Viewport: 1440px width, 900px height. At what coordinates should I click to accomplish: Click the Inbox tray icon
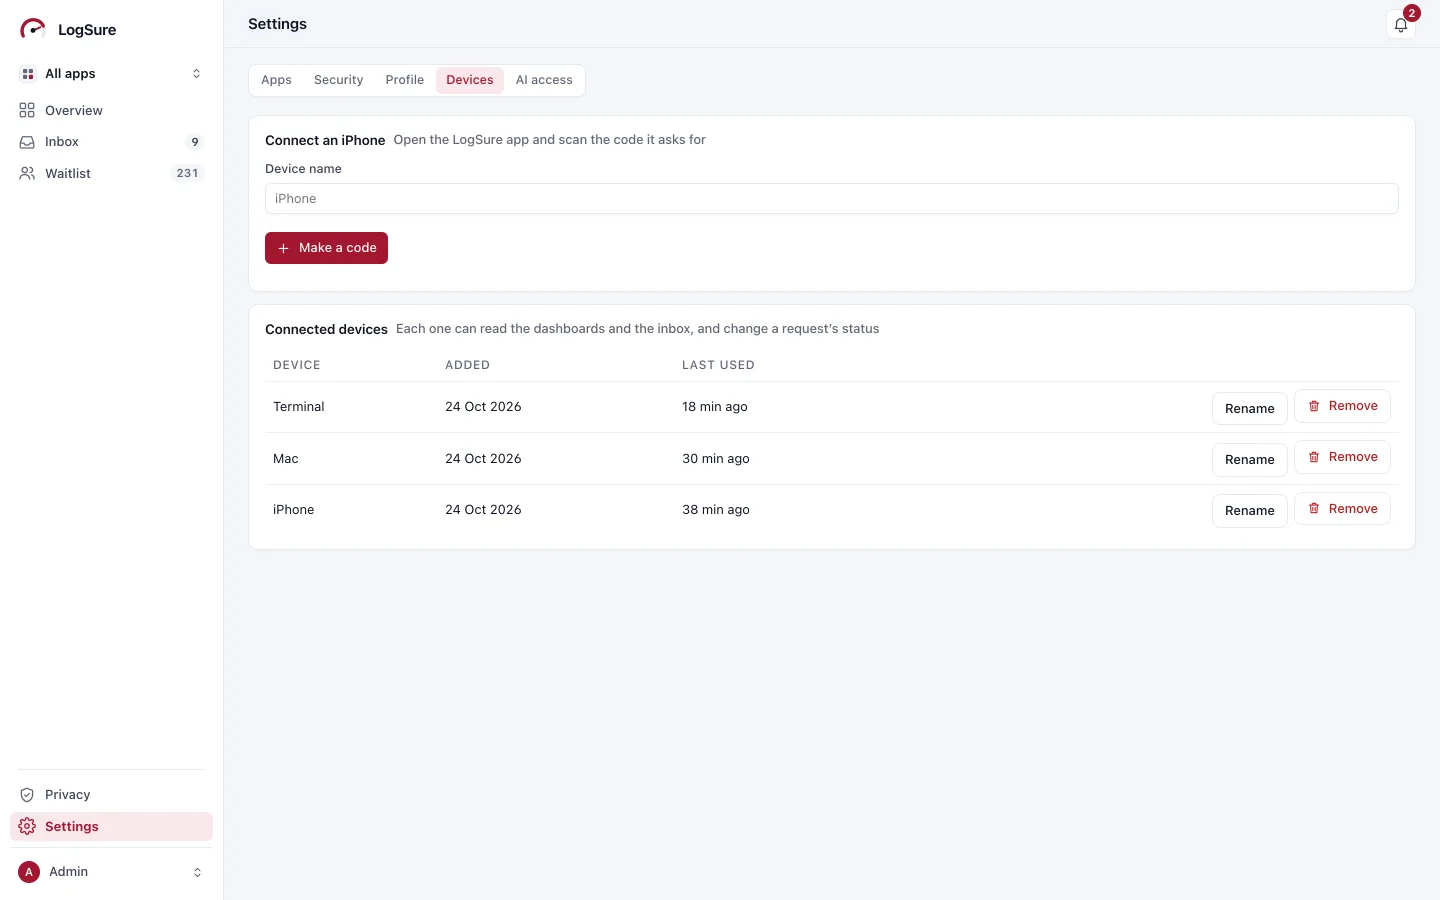click(x=27, y=142)
